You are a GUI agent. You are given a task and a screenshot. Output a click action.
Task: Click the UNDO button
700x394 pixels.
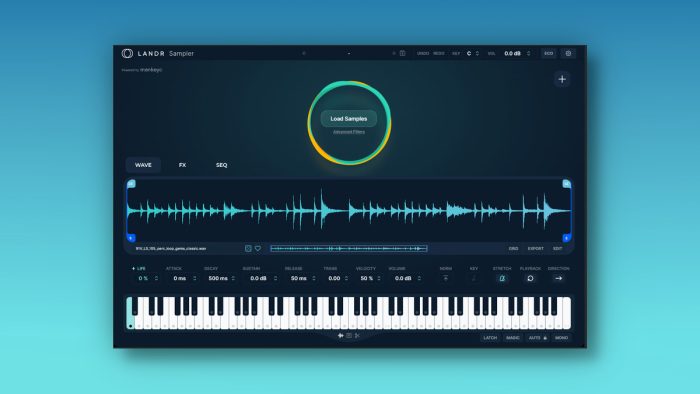pyautogui.click(x=423, y=54)
